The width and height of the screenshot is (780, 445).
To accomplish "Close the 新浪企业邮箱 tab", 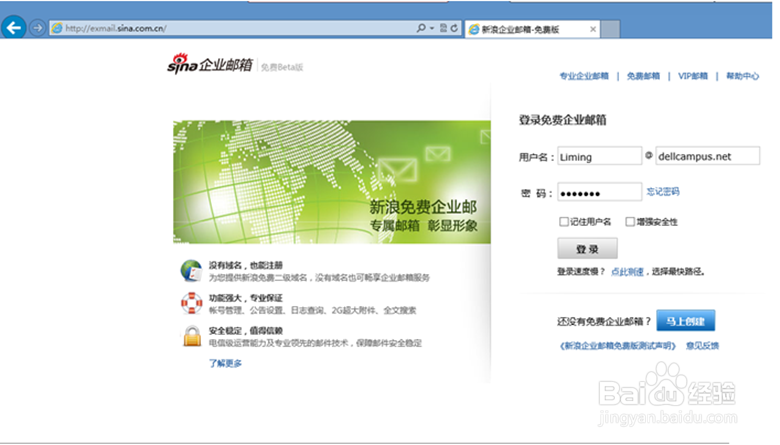I will coord(592,29).
